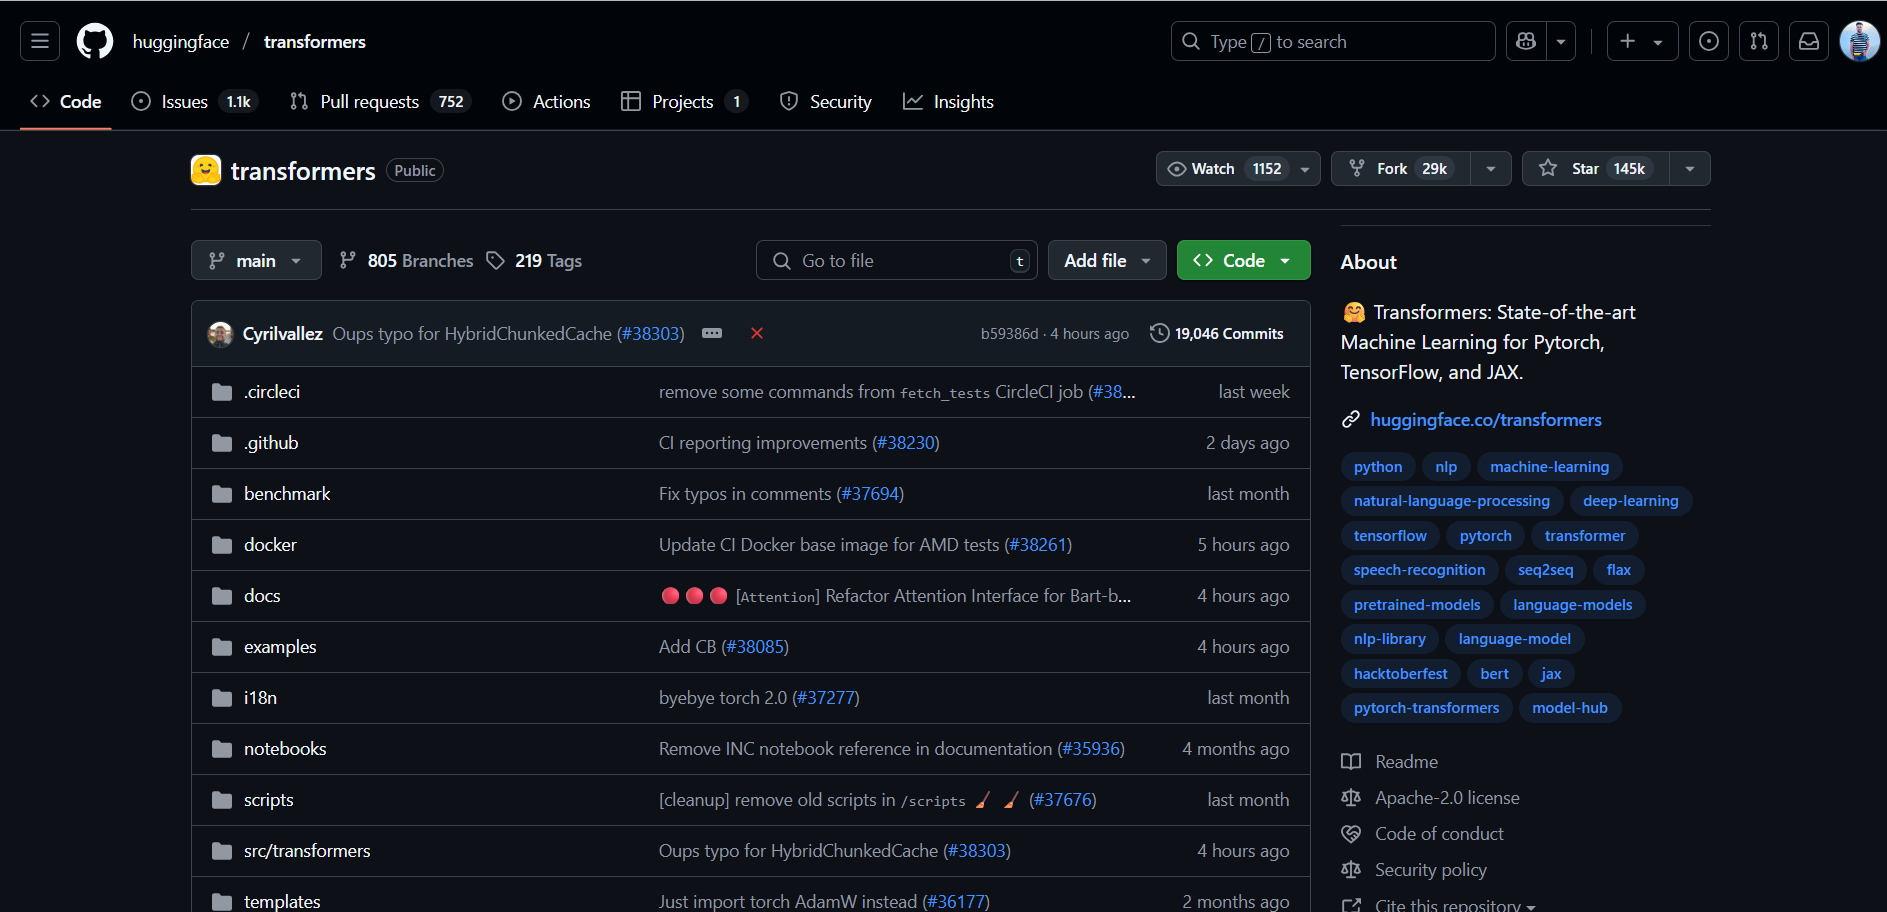Star the transformers repository

coord(1595,169)
